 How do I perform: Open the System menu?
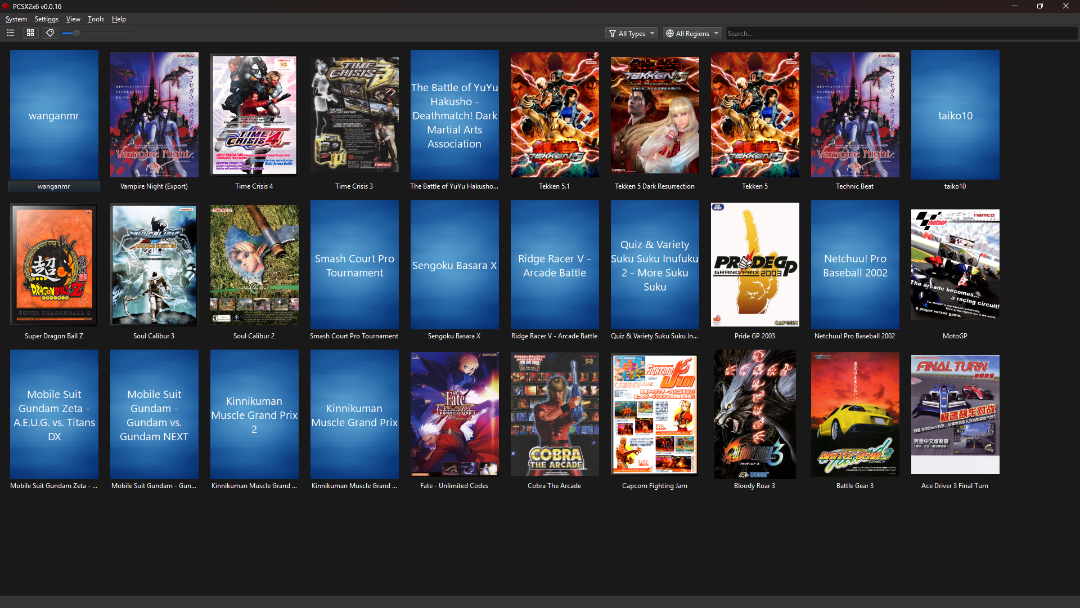tap(16, 19)
